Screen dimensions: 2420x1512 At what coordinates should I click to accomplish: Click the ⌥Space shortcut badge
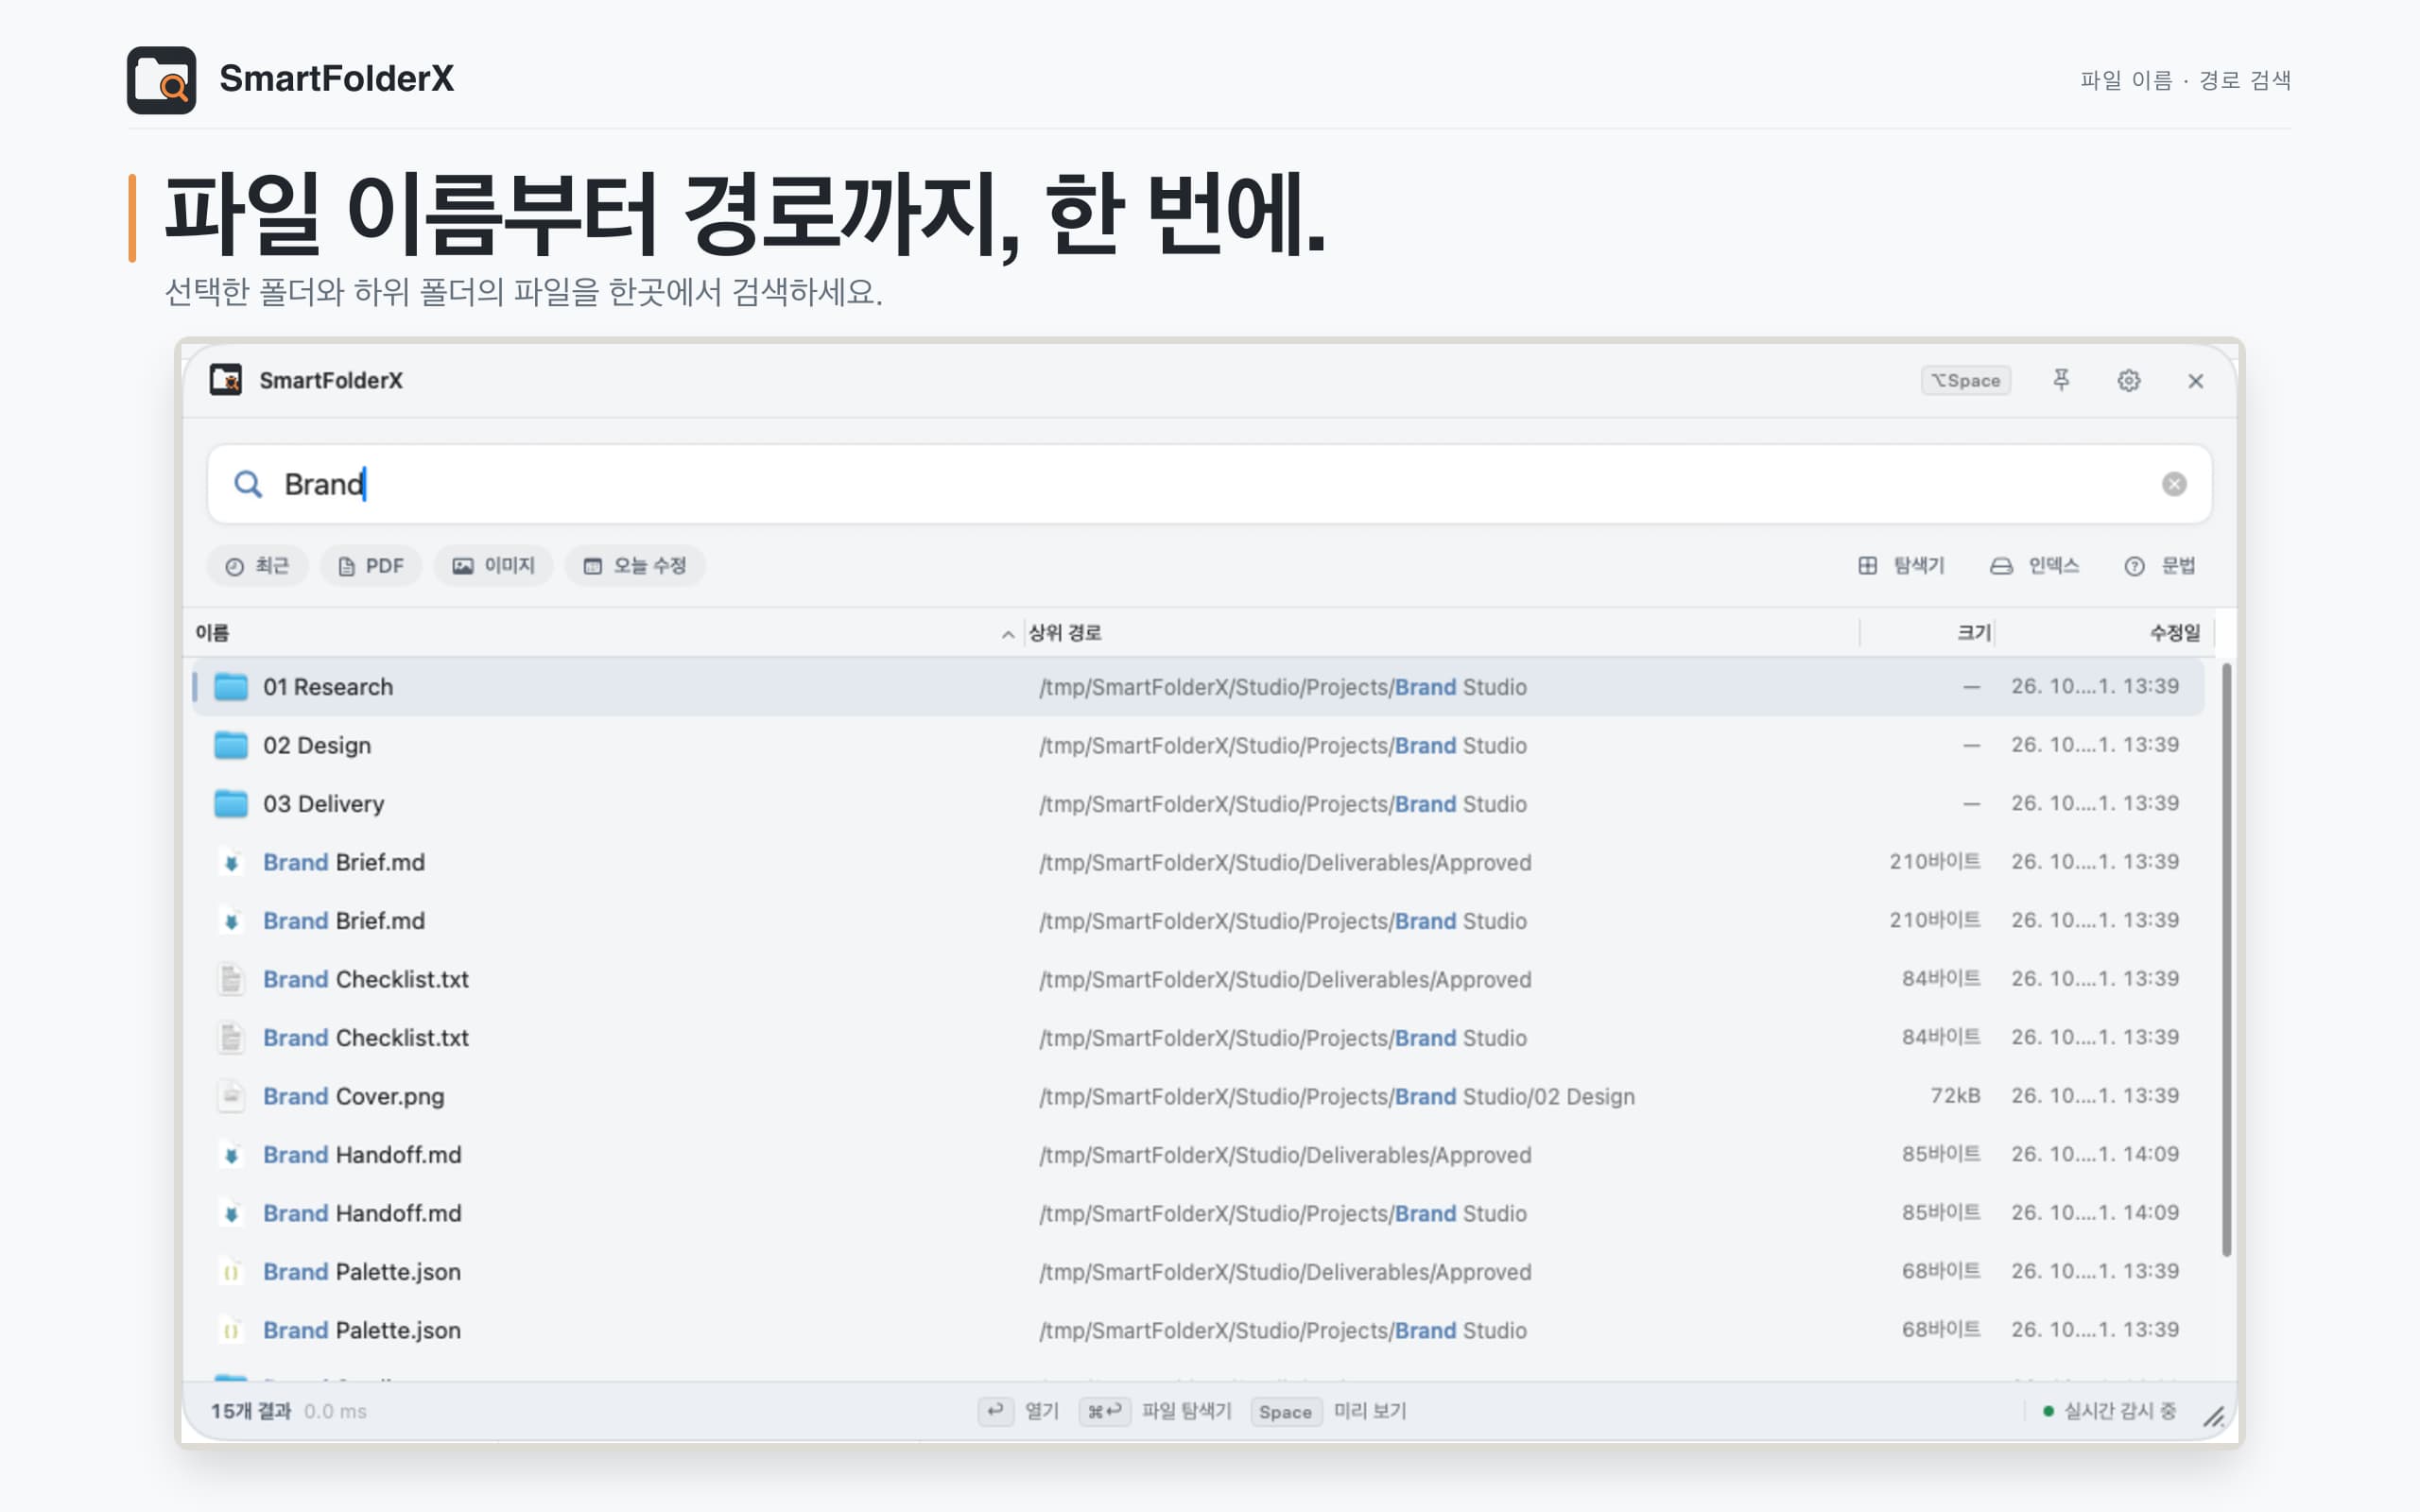coord(1965,380)
